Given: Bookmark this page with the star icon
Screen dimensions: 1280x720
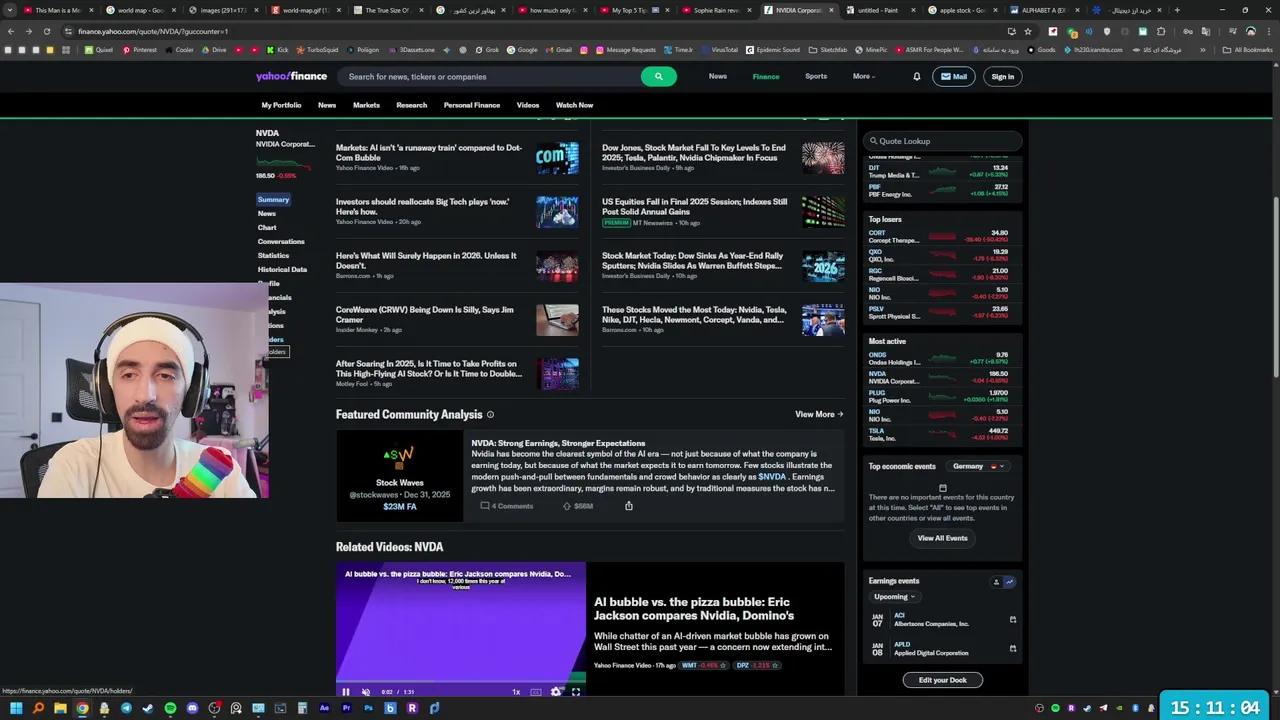Looking at the screenshot, I should (1028, 31).
